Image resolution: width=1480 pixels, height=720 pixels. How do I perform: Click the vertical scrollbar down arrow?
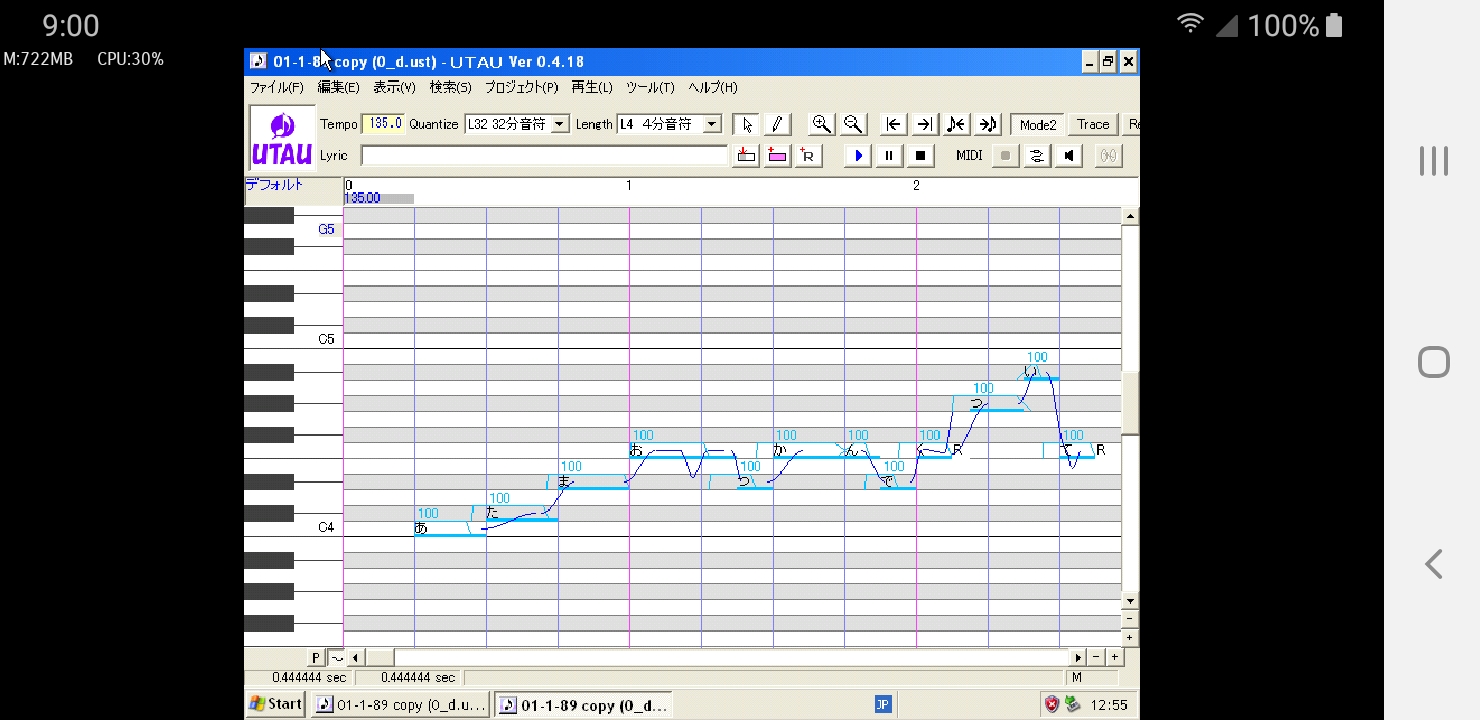point(1130,601)
